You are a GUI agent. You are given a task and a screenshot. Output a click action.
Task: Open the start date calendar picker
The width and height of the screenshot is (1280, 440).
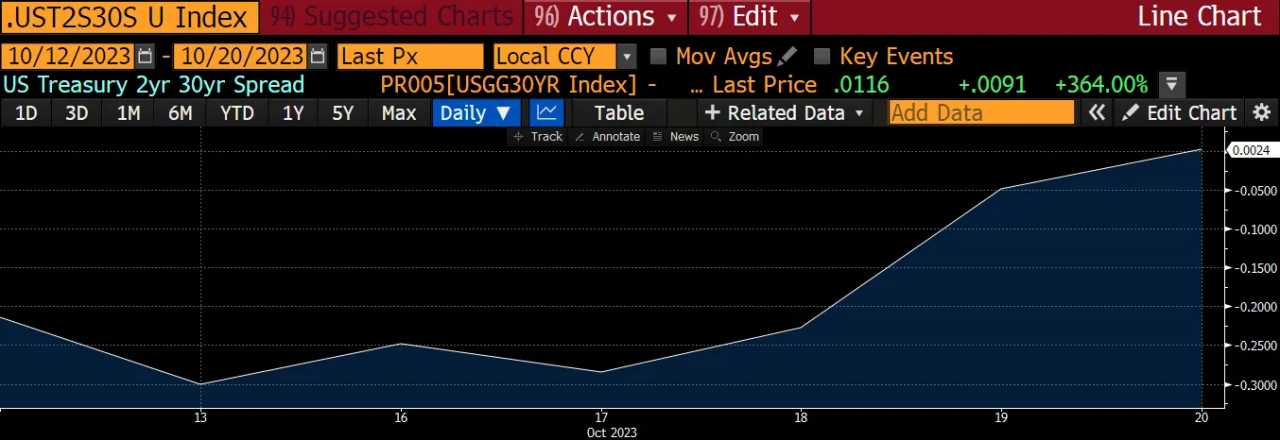tap(146, 56)
